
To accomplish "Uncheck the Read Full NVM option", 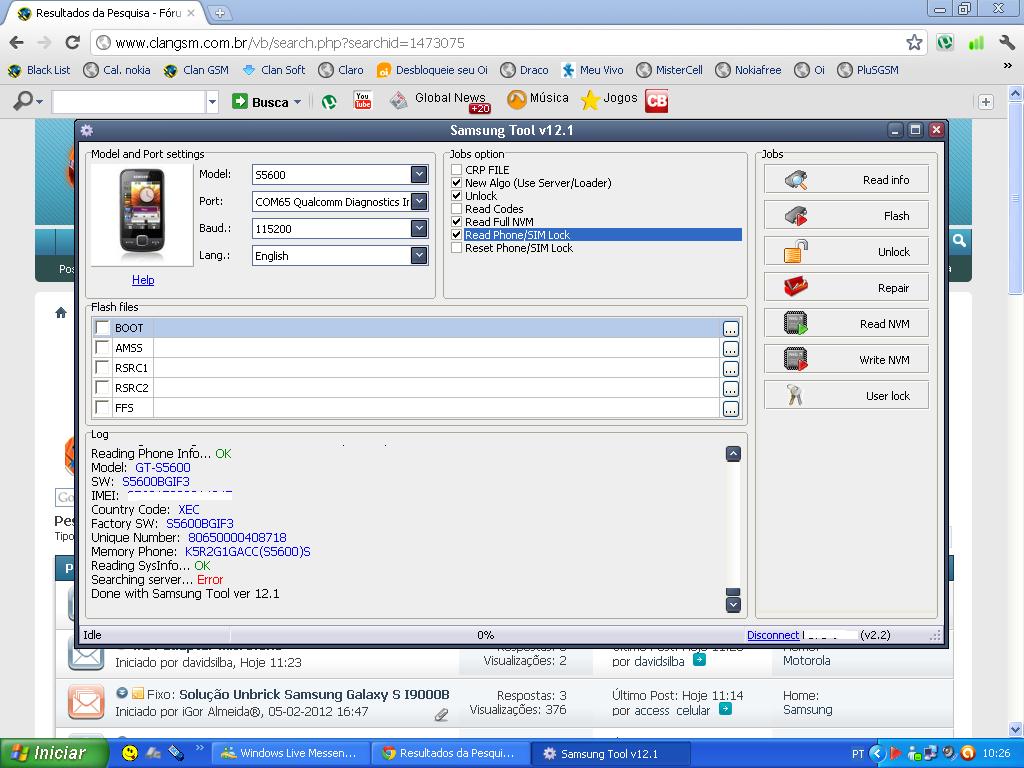I will coord(456,222).
